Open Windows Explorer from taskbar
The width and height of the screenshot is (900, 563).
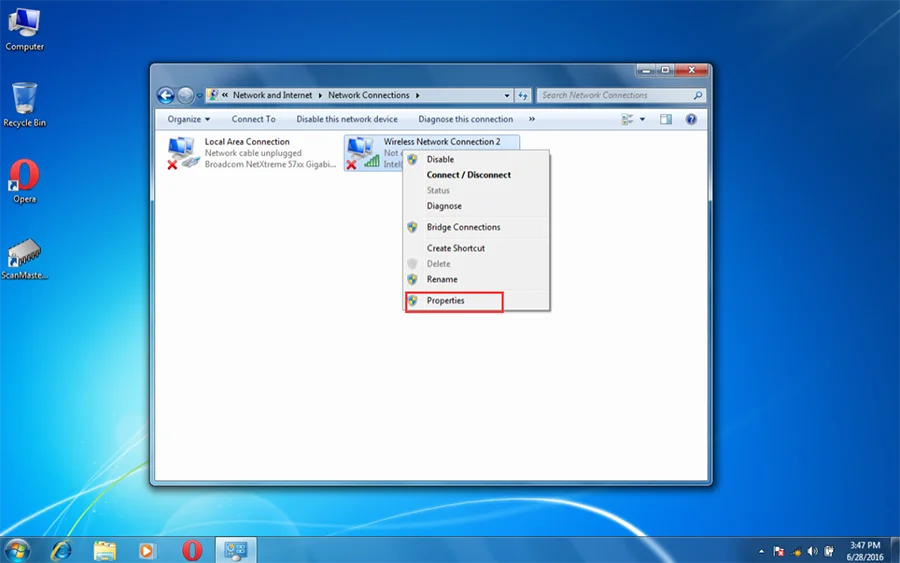pos(104,550)
